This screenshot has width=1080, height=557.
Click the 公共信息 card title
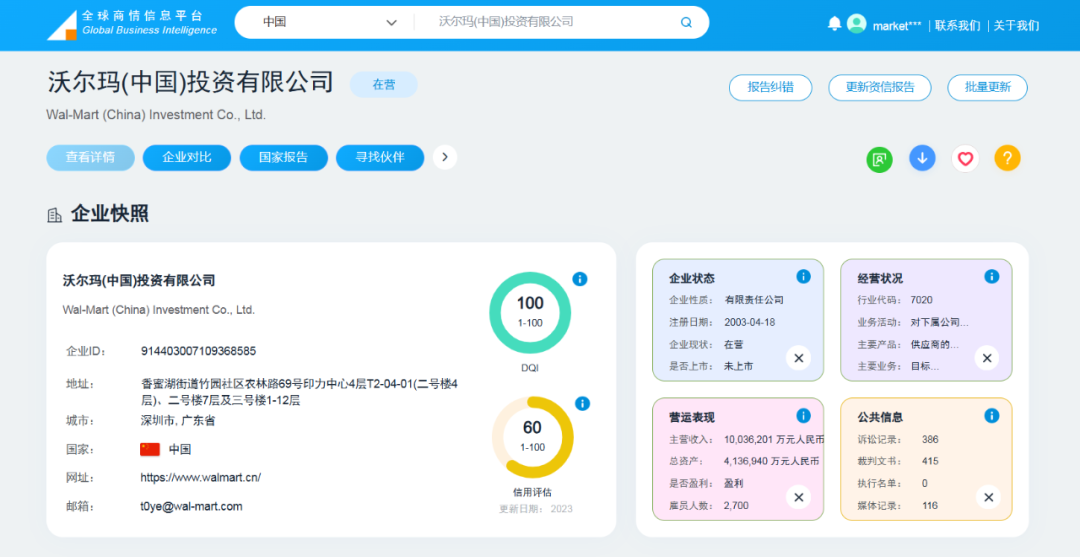pos(880,417)
